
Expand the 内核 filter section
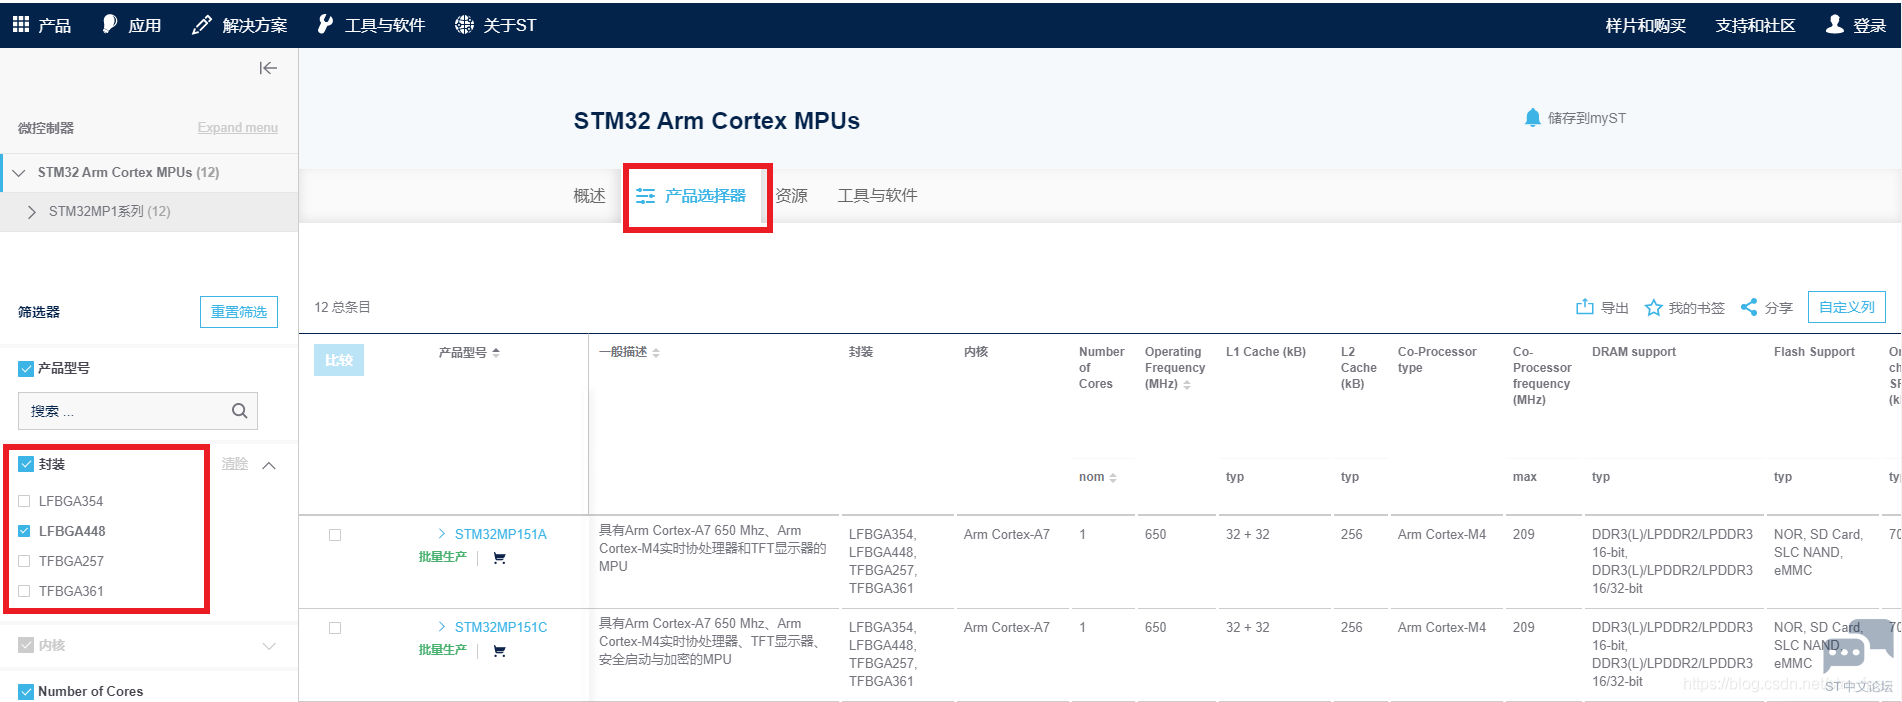(269, 646)
